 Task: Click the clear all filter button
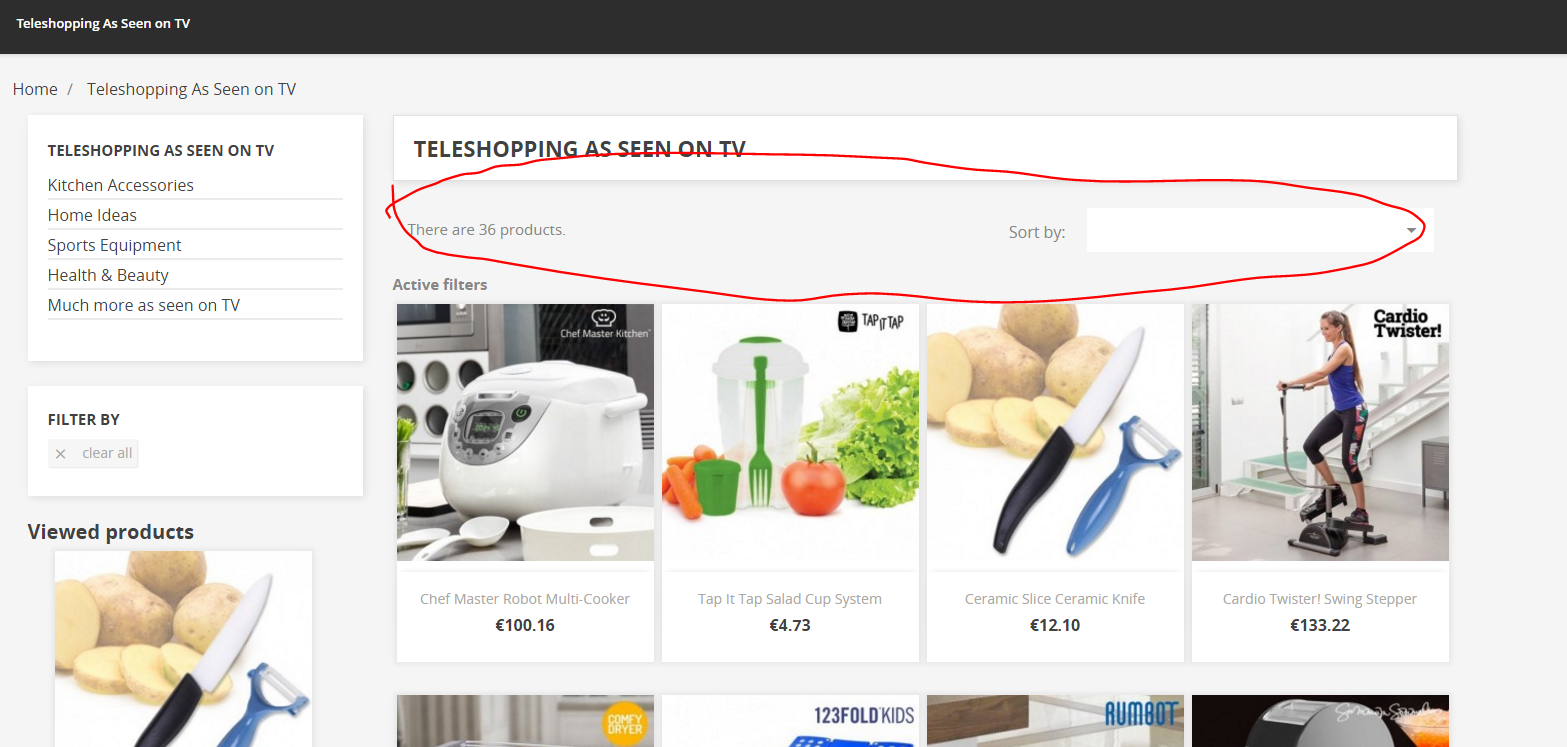93,453
